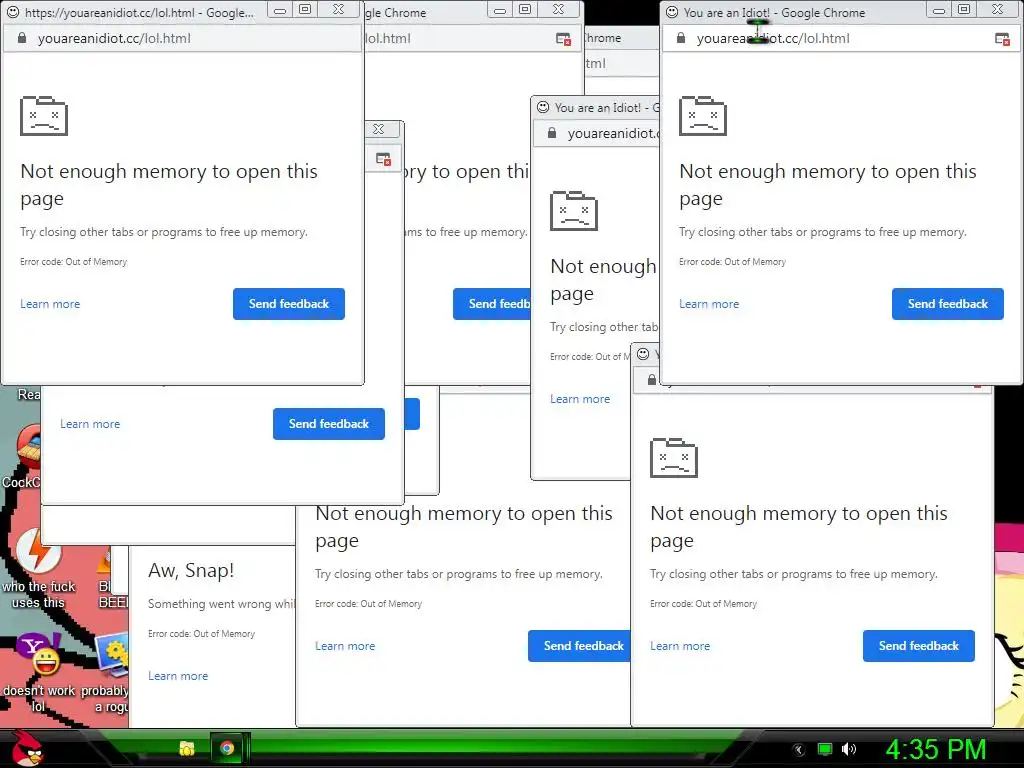Open Learn more in small middle window
The width and height of the screenshot is (1024, 768).
580,399
